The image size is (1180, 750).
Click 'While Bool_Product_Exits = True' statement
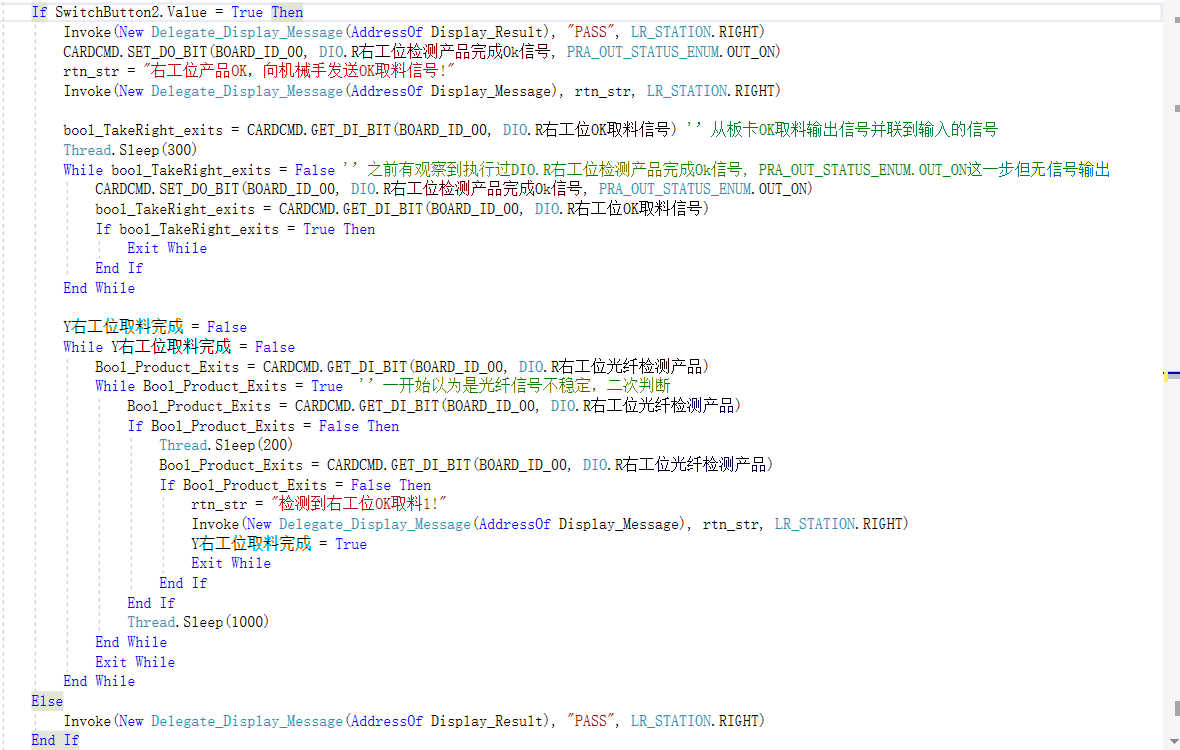(x=219, y=386)
